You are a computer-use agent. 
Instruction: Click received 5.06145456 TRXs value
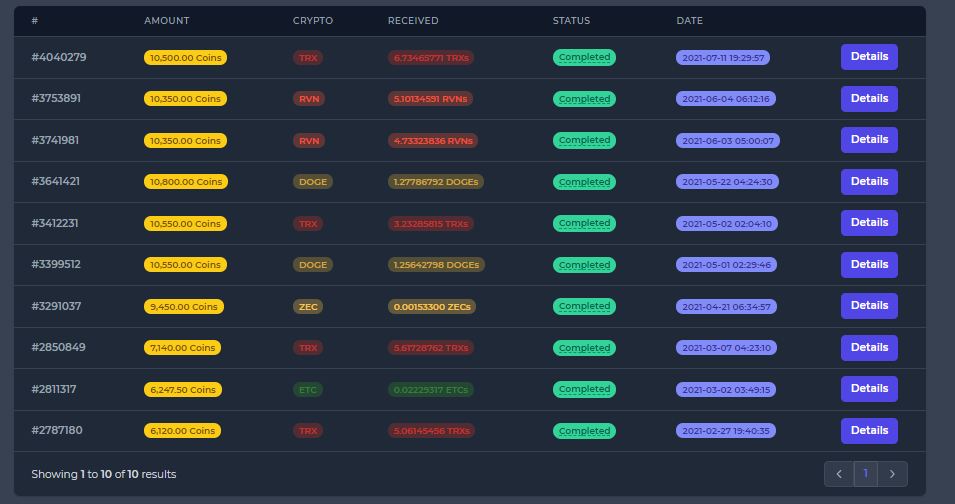pyautogui.click(x=432, y=431)
